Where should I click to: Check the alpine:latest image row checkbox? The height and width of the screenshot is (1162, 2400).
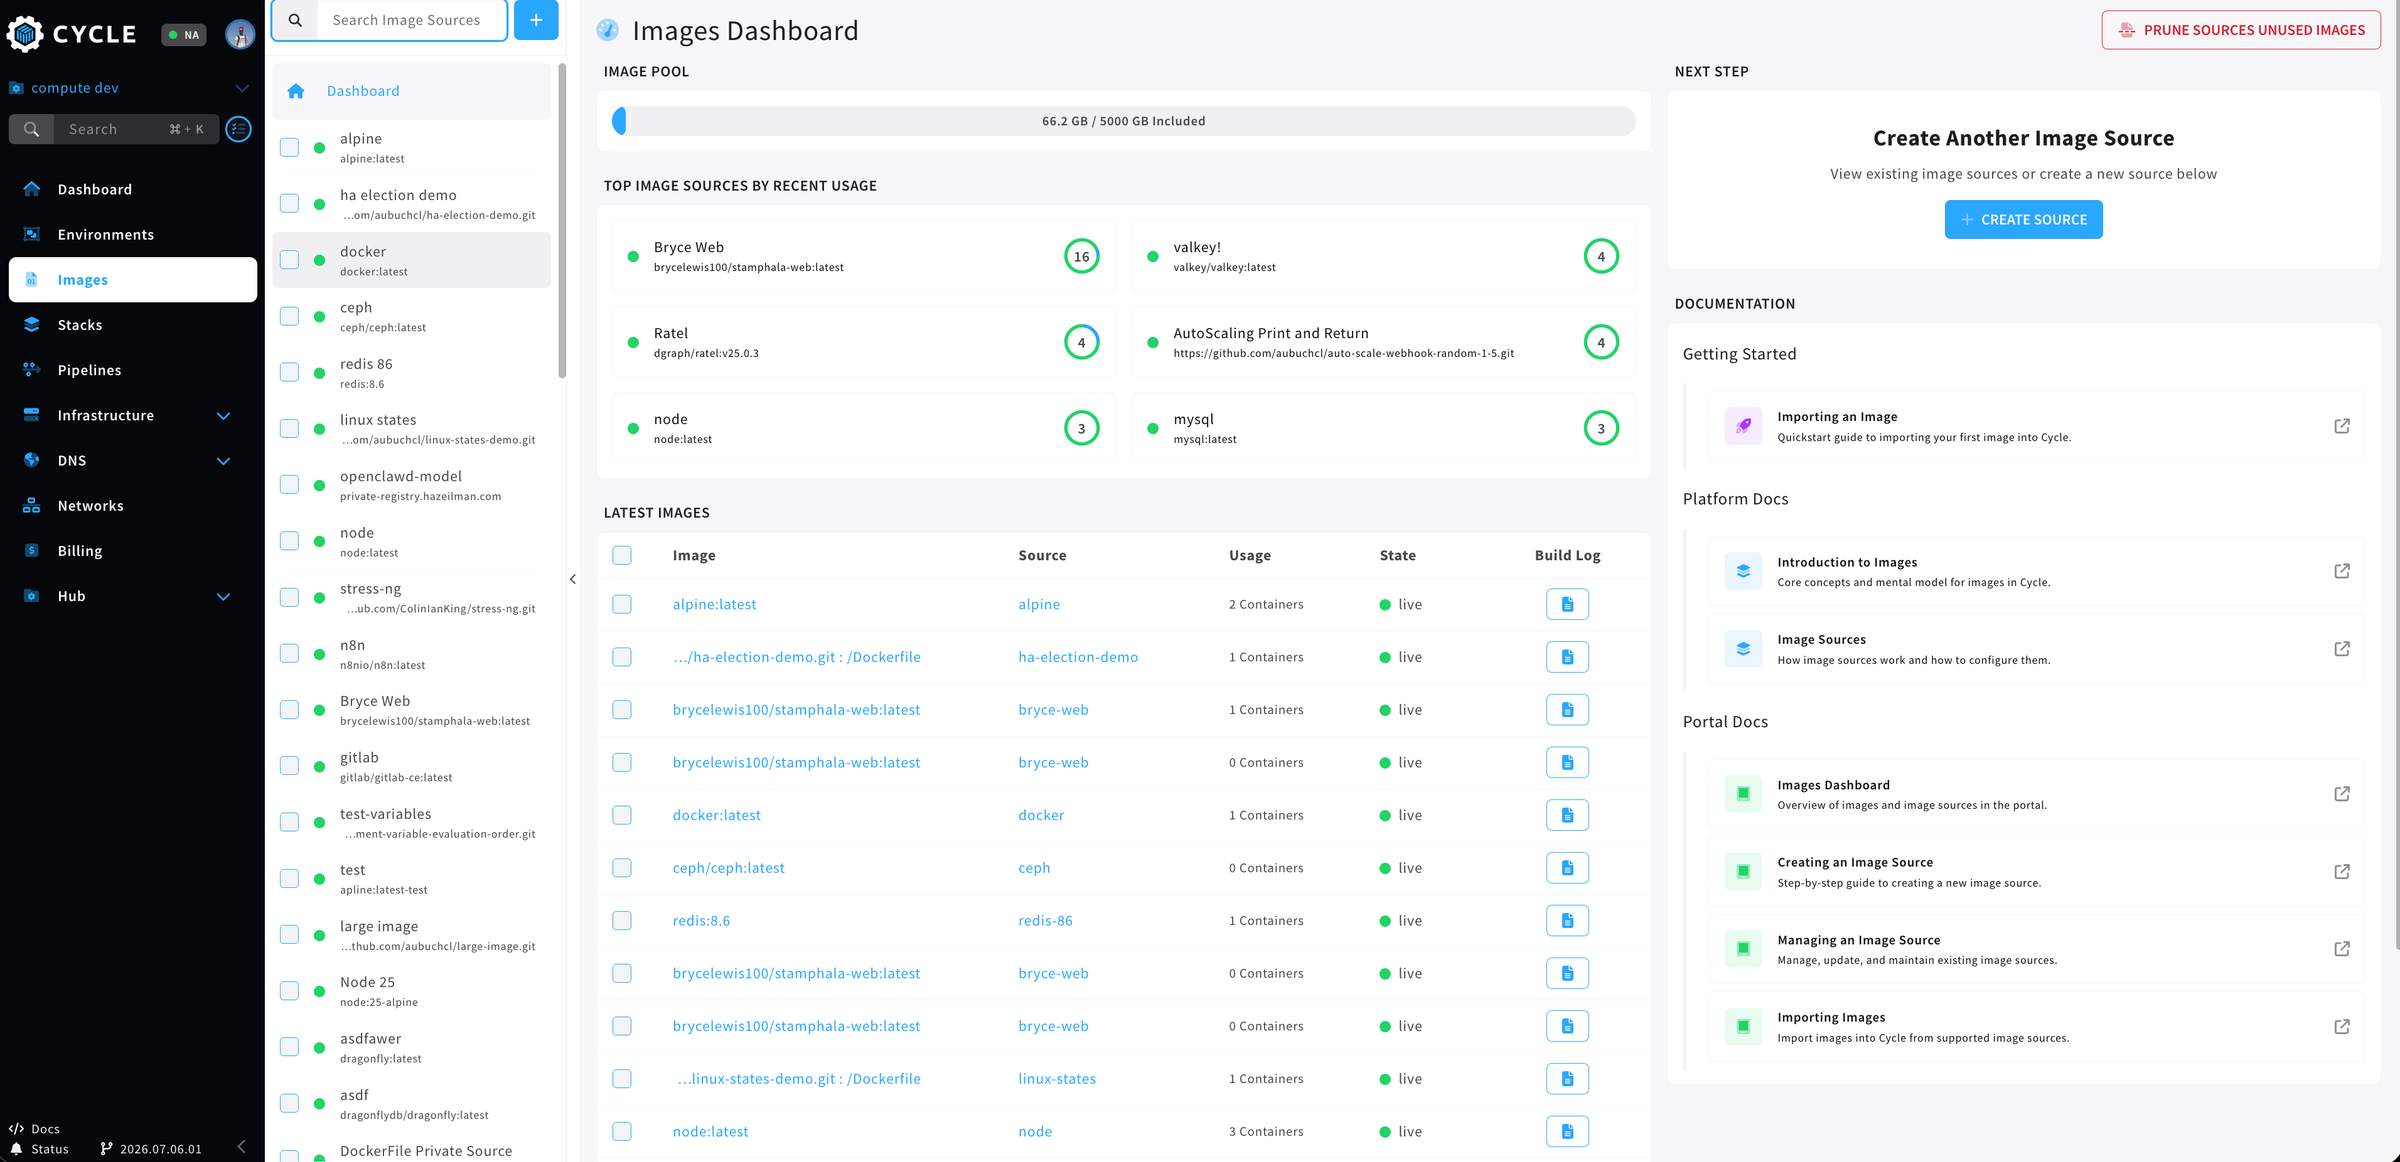(x=622, y=604)
